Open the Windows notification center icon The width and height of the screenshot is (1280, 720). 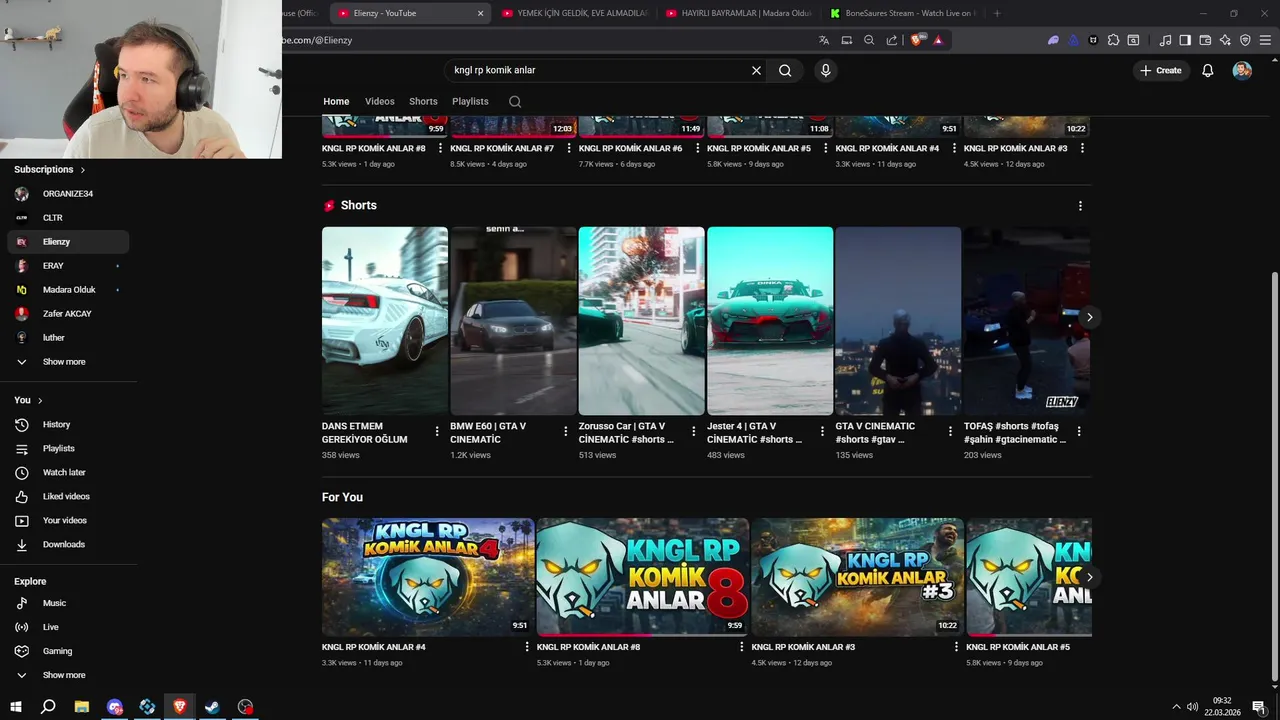[x=1259, y=707]
